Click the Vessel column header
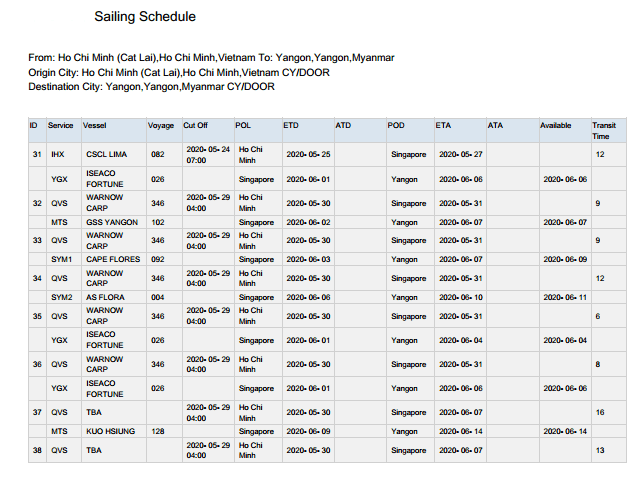This screenshot has width=644, height=485. coord(95,126)
